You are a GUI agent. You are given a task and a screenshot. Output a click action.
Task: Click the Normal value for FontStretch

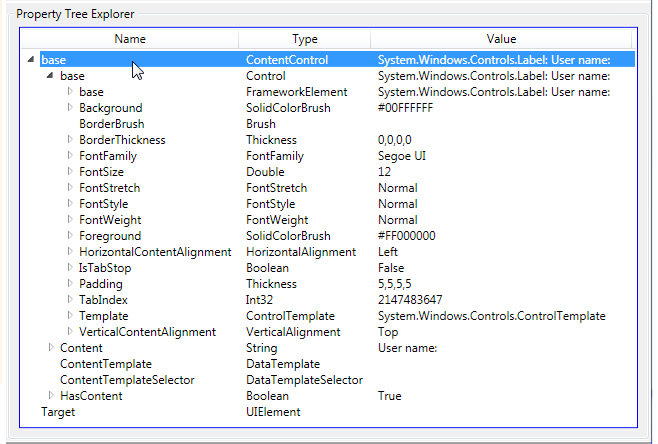(x=397, y=188)
